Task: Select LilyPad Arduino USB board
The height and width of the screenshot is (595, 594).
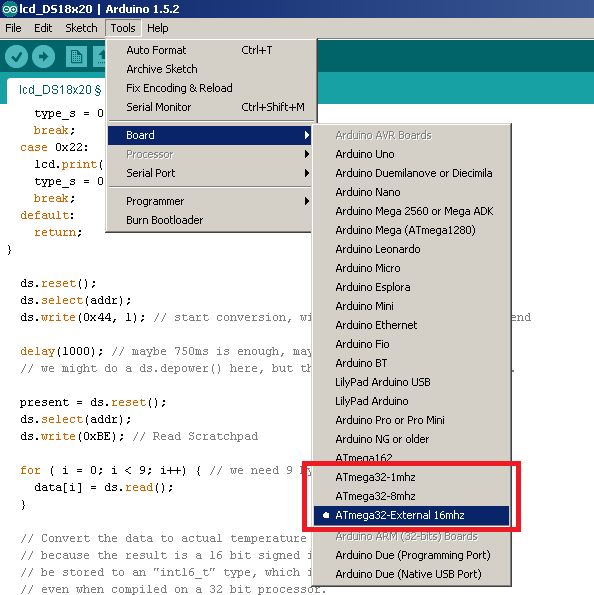Action: point(411,382)
